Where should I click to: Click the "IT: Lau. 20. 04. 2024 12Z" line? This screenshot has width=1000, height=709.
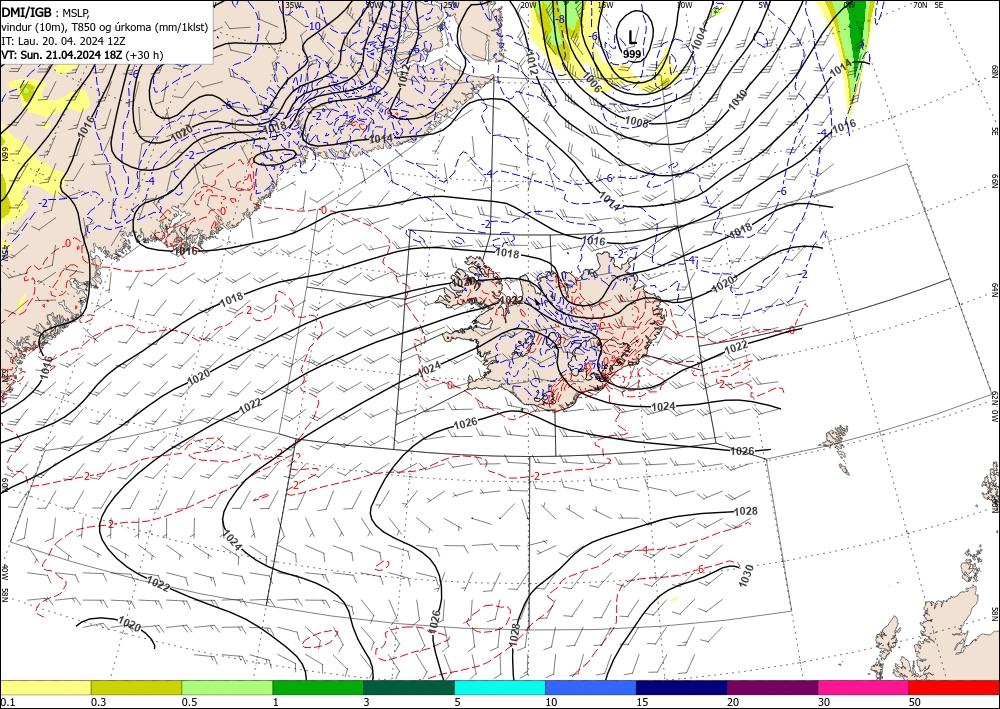tap(63, 41)
